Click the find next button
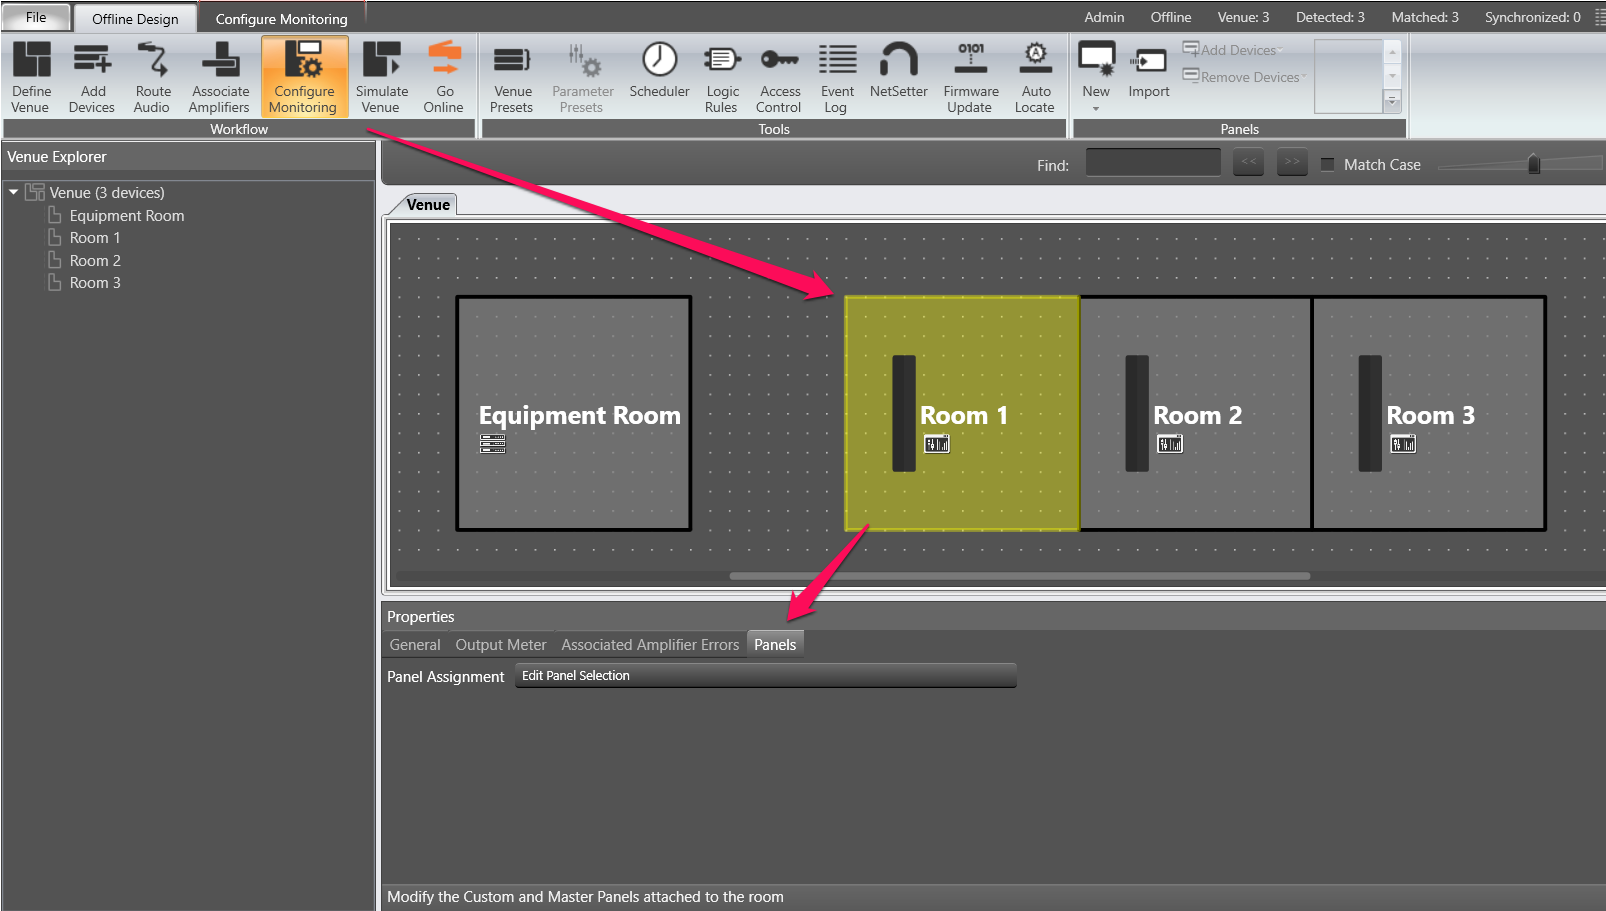Viewport: 1606px width, 911px height. (1292, 162)
